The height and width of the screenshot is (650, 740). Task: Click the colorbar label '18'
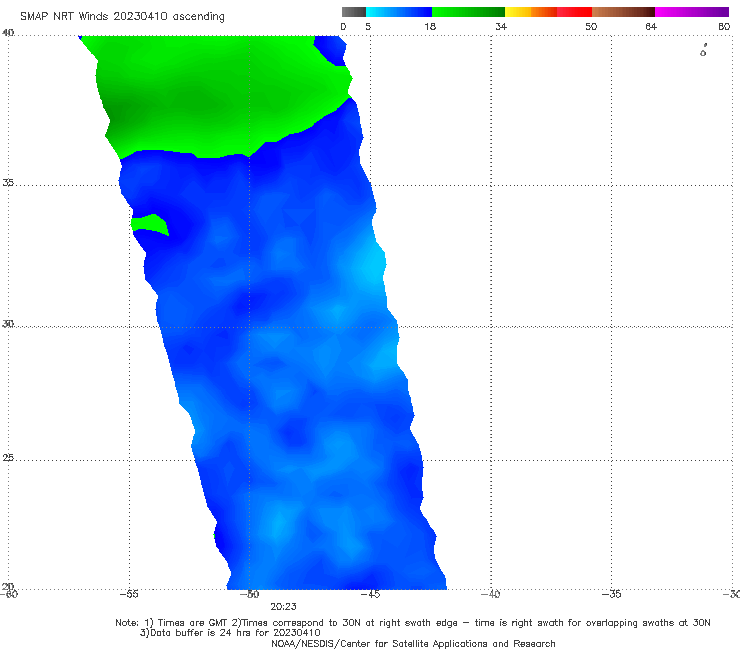coord(430,26)
